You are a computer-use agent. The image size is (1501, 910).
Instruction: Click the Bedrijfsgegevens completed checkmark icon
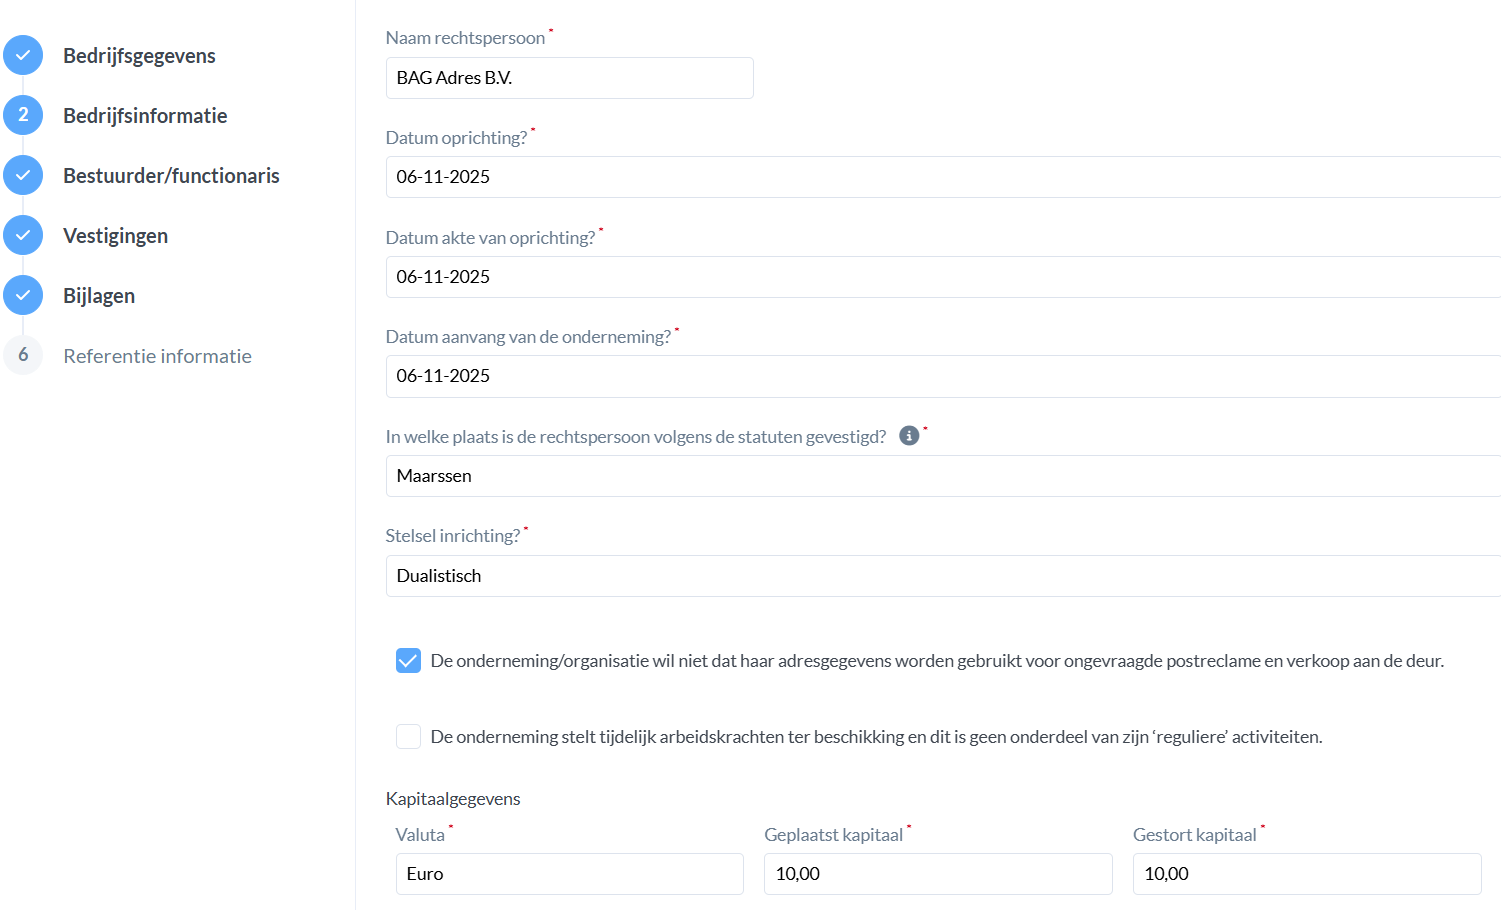tap(23, 56)
